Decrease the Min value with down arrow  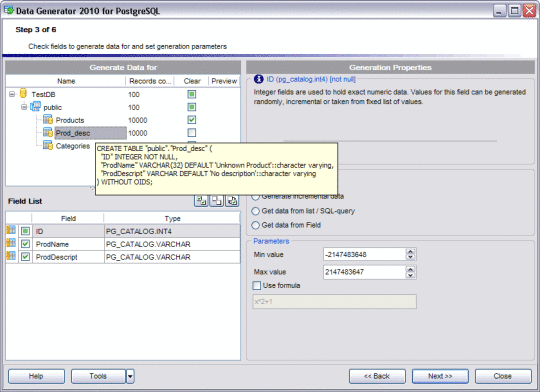410,257
